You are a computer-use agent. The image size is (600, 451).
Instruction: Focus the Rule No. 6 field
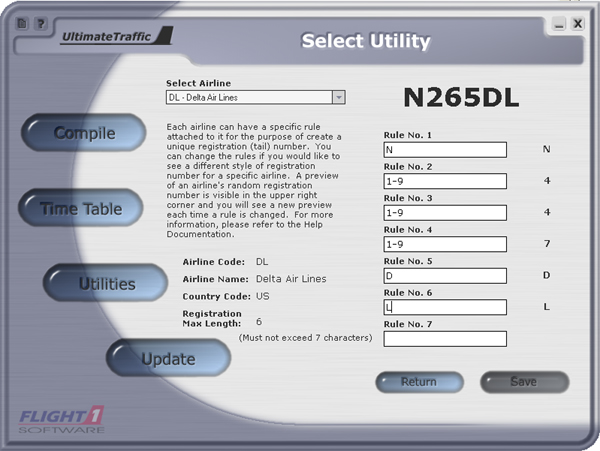pyautogui.click(x=445, y=307)
